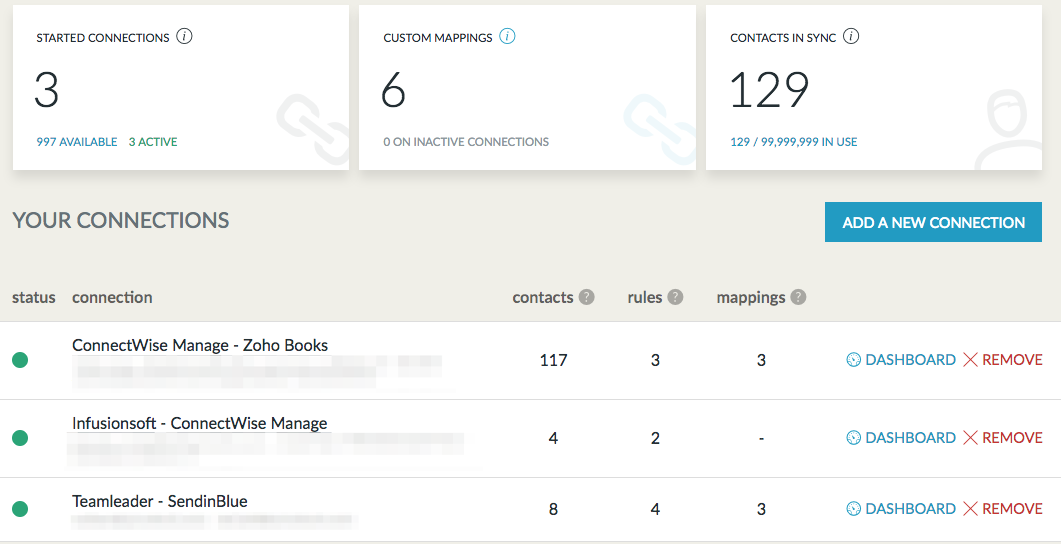The image size is (1061, 544).
Task: Click the connection column header
Action: [x=112, y=297]
